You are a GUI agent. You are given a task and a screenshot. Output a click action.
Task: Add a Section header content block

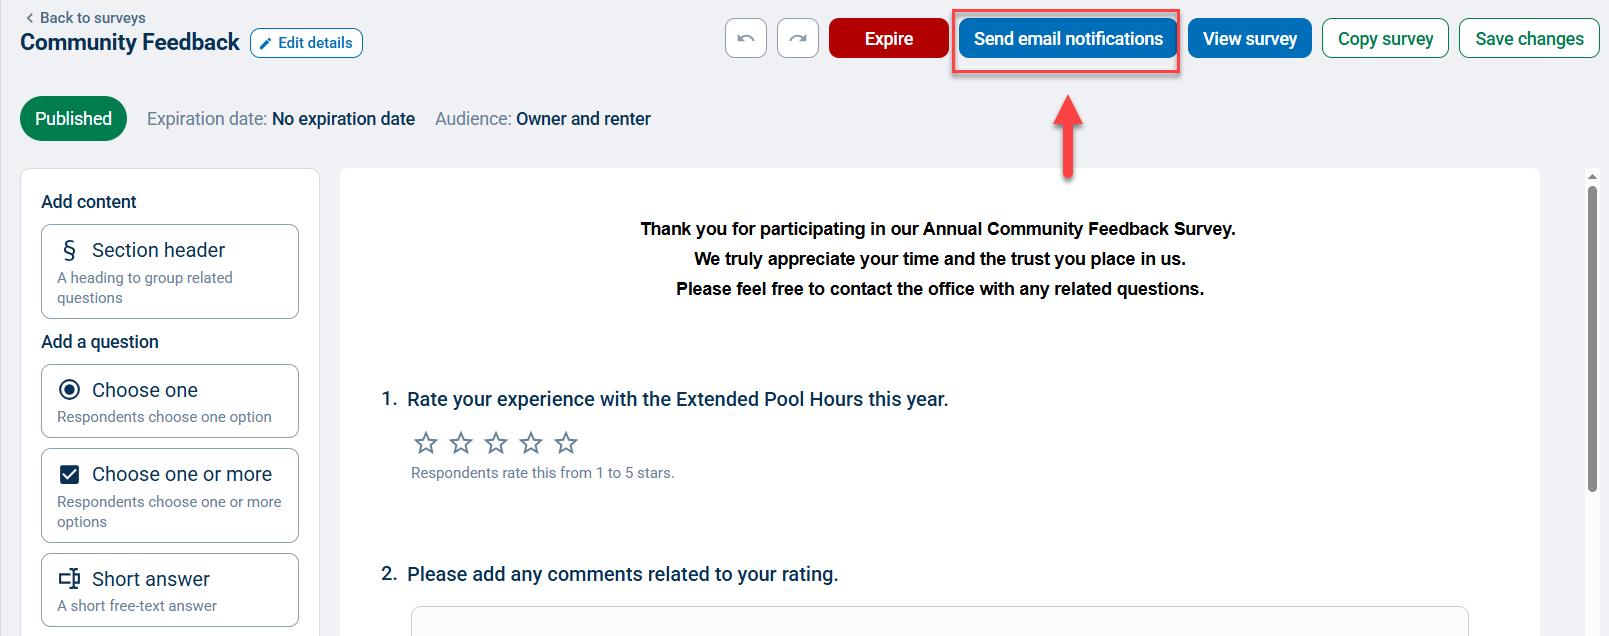pyautogui.click(x=170, y=271)
